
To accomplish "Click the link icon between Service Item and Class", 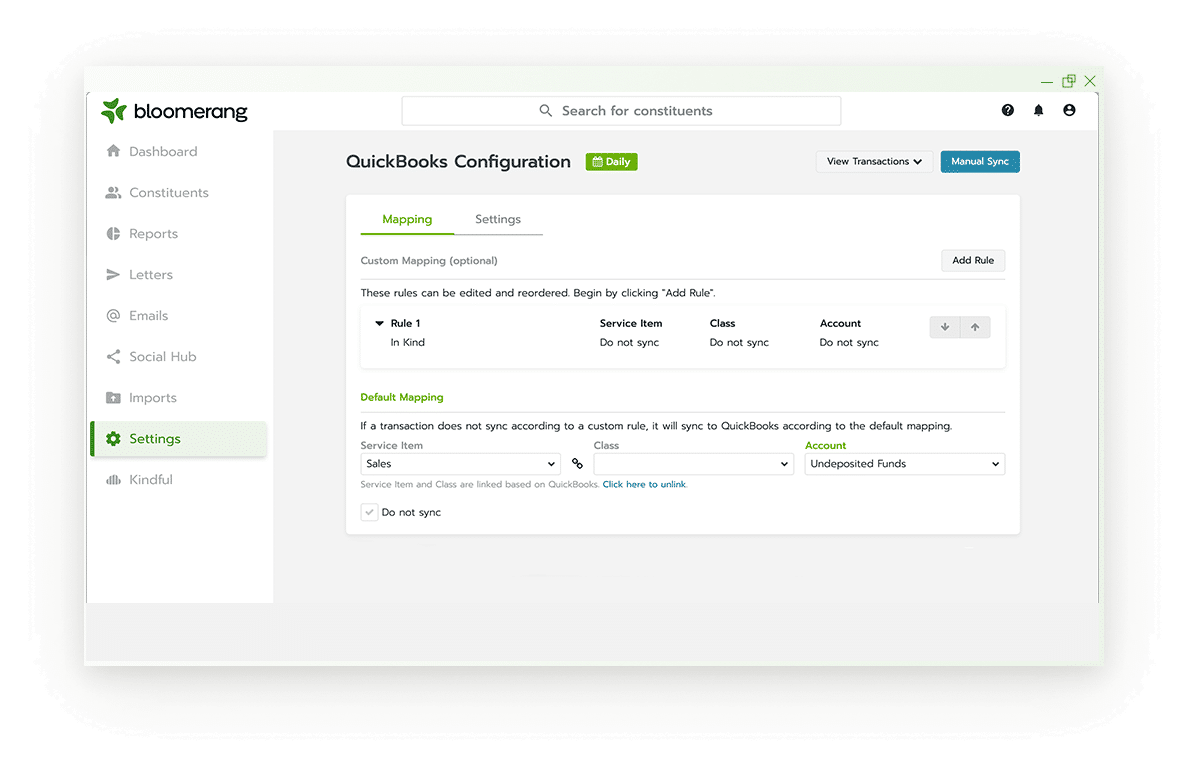I will pos(577,464).
